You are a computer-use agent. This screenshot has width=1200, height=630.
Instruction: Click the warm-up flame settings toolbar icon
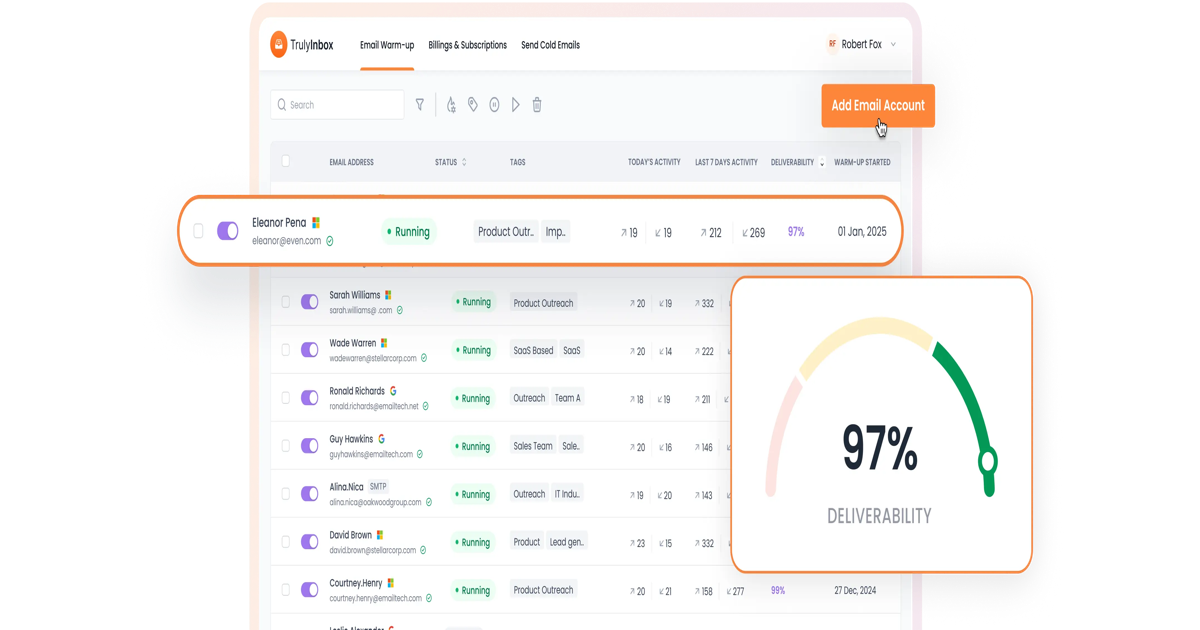click(x=451, y=104)
